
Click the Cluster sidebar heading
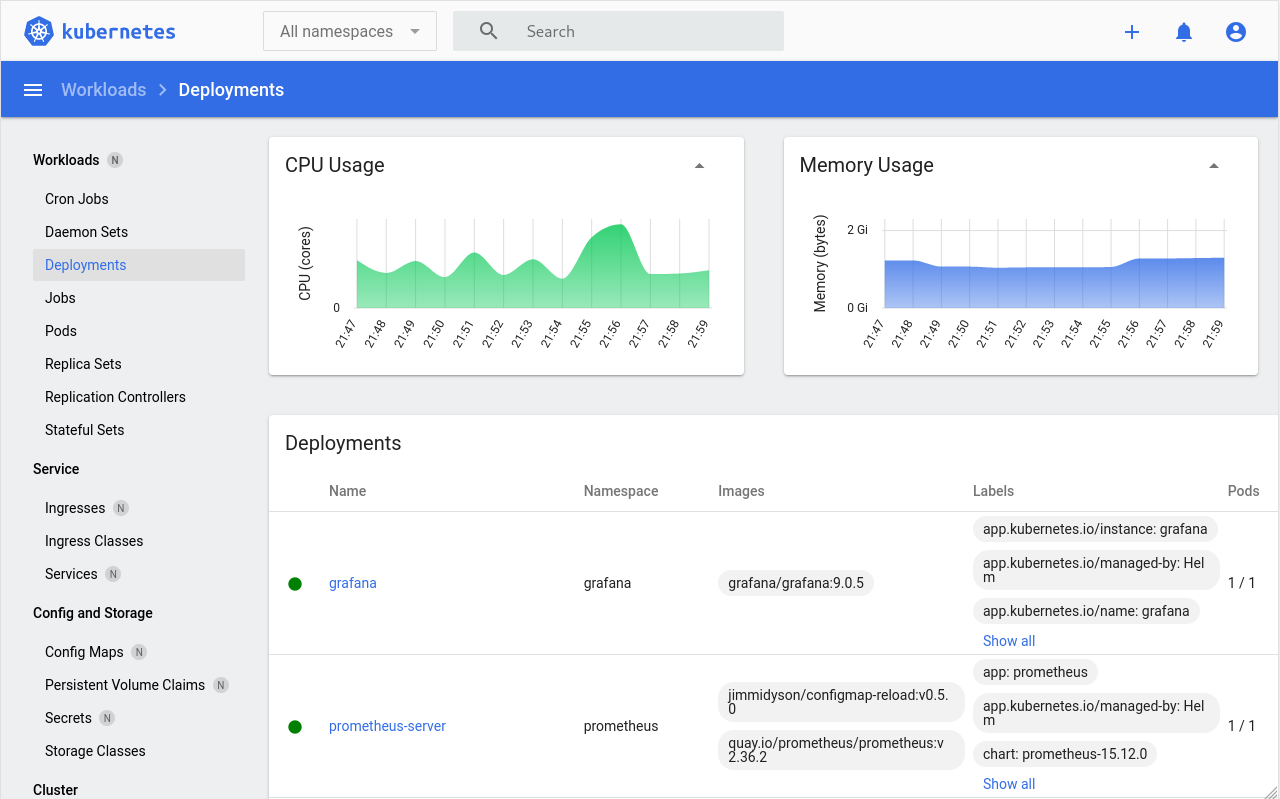(x=55, y=790)
